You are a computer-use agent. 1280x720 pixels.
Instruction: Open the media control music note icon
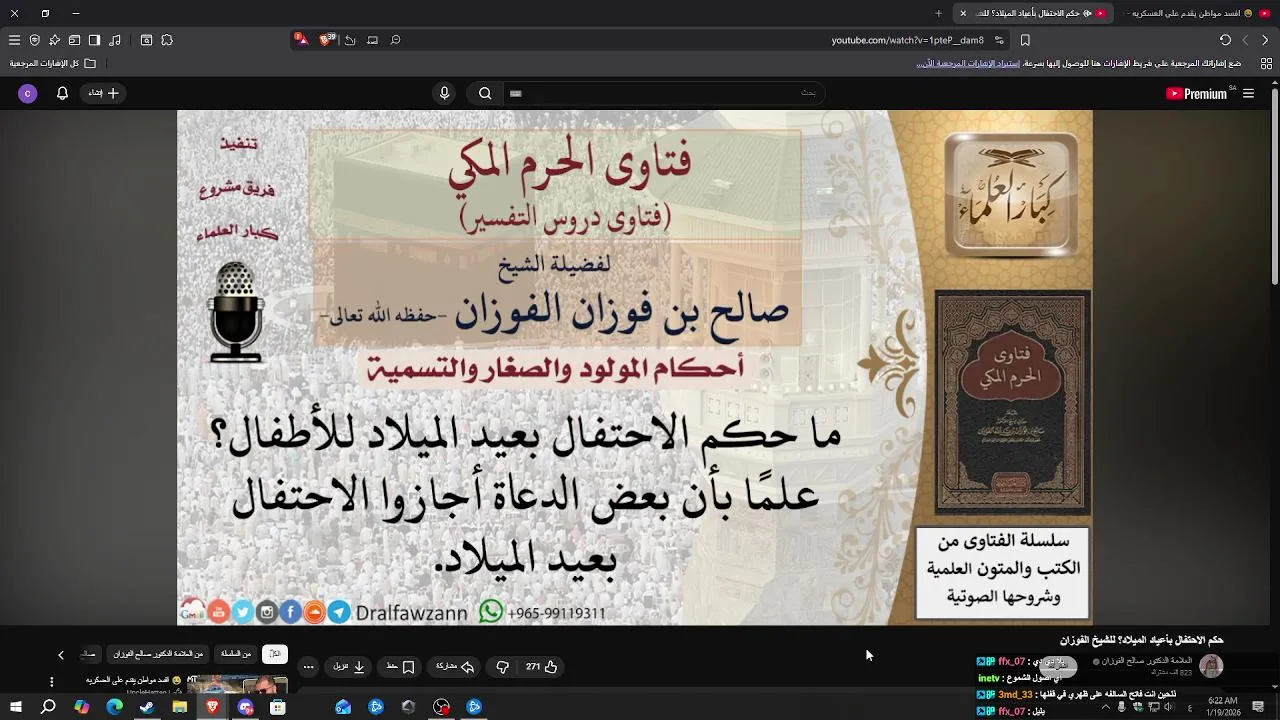[x=115, y=40]
